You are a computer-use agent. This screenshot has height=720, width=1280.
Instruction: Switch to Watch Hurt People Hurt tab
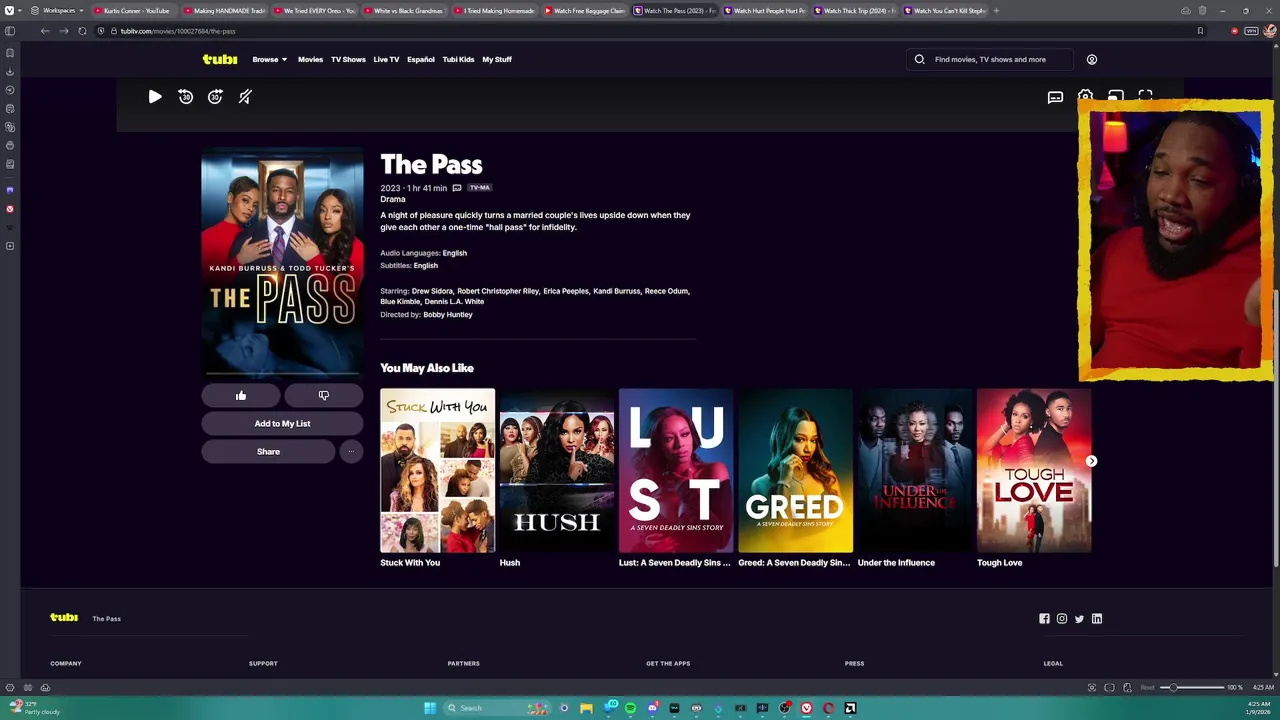click(765, 10)
